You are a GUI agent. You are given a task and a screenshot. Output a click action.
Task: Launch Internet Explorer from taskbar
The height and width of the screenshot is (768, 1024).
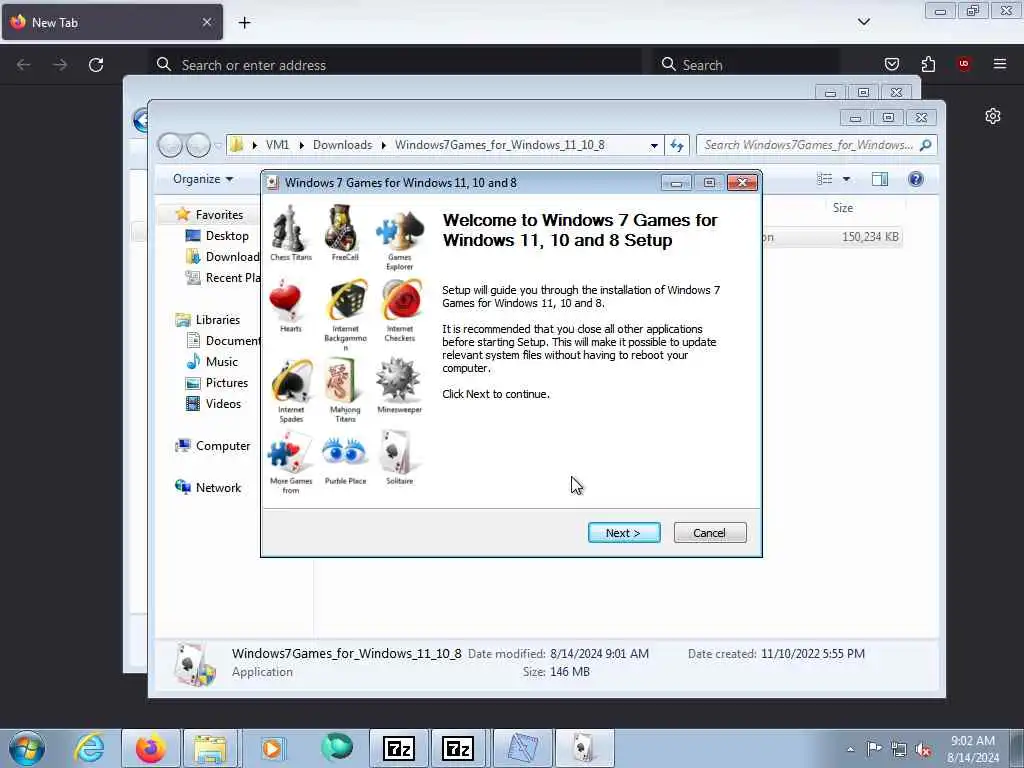(89, 748)
